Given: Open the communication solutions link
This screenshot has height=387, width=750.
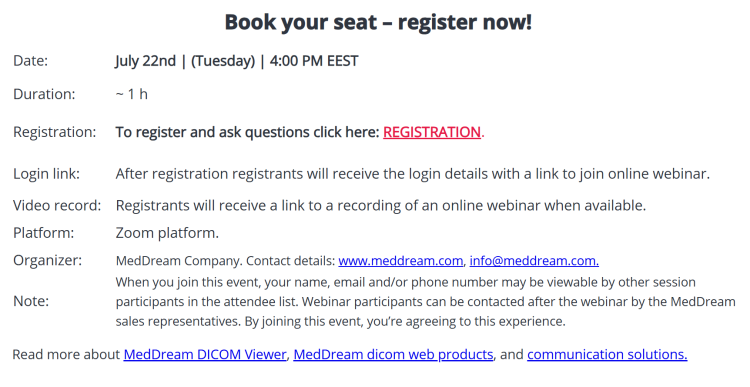Looking at the screenshot, I should point(607,354).
